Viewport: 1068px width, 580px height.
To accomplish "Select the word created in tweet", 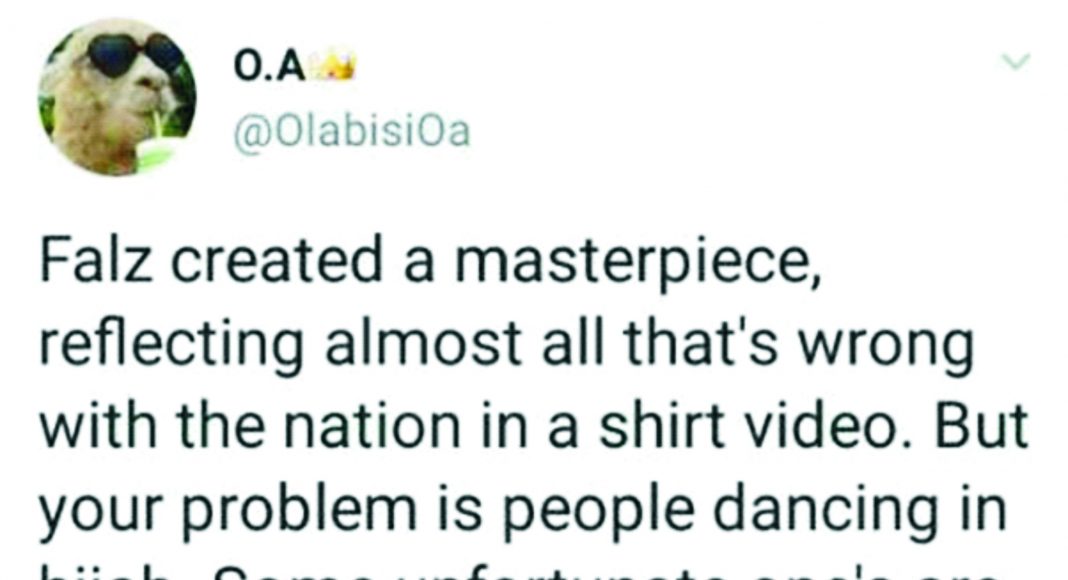I will 276,262.
